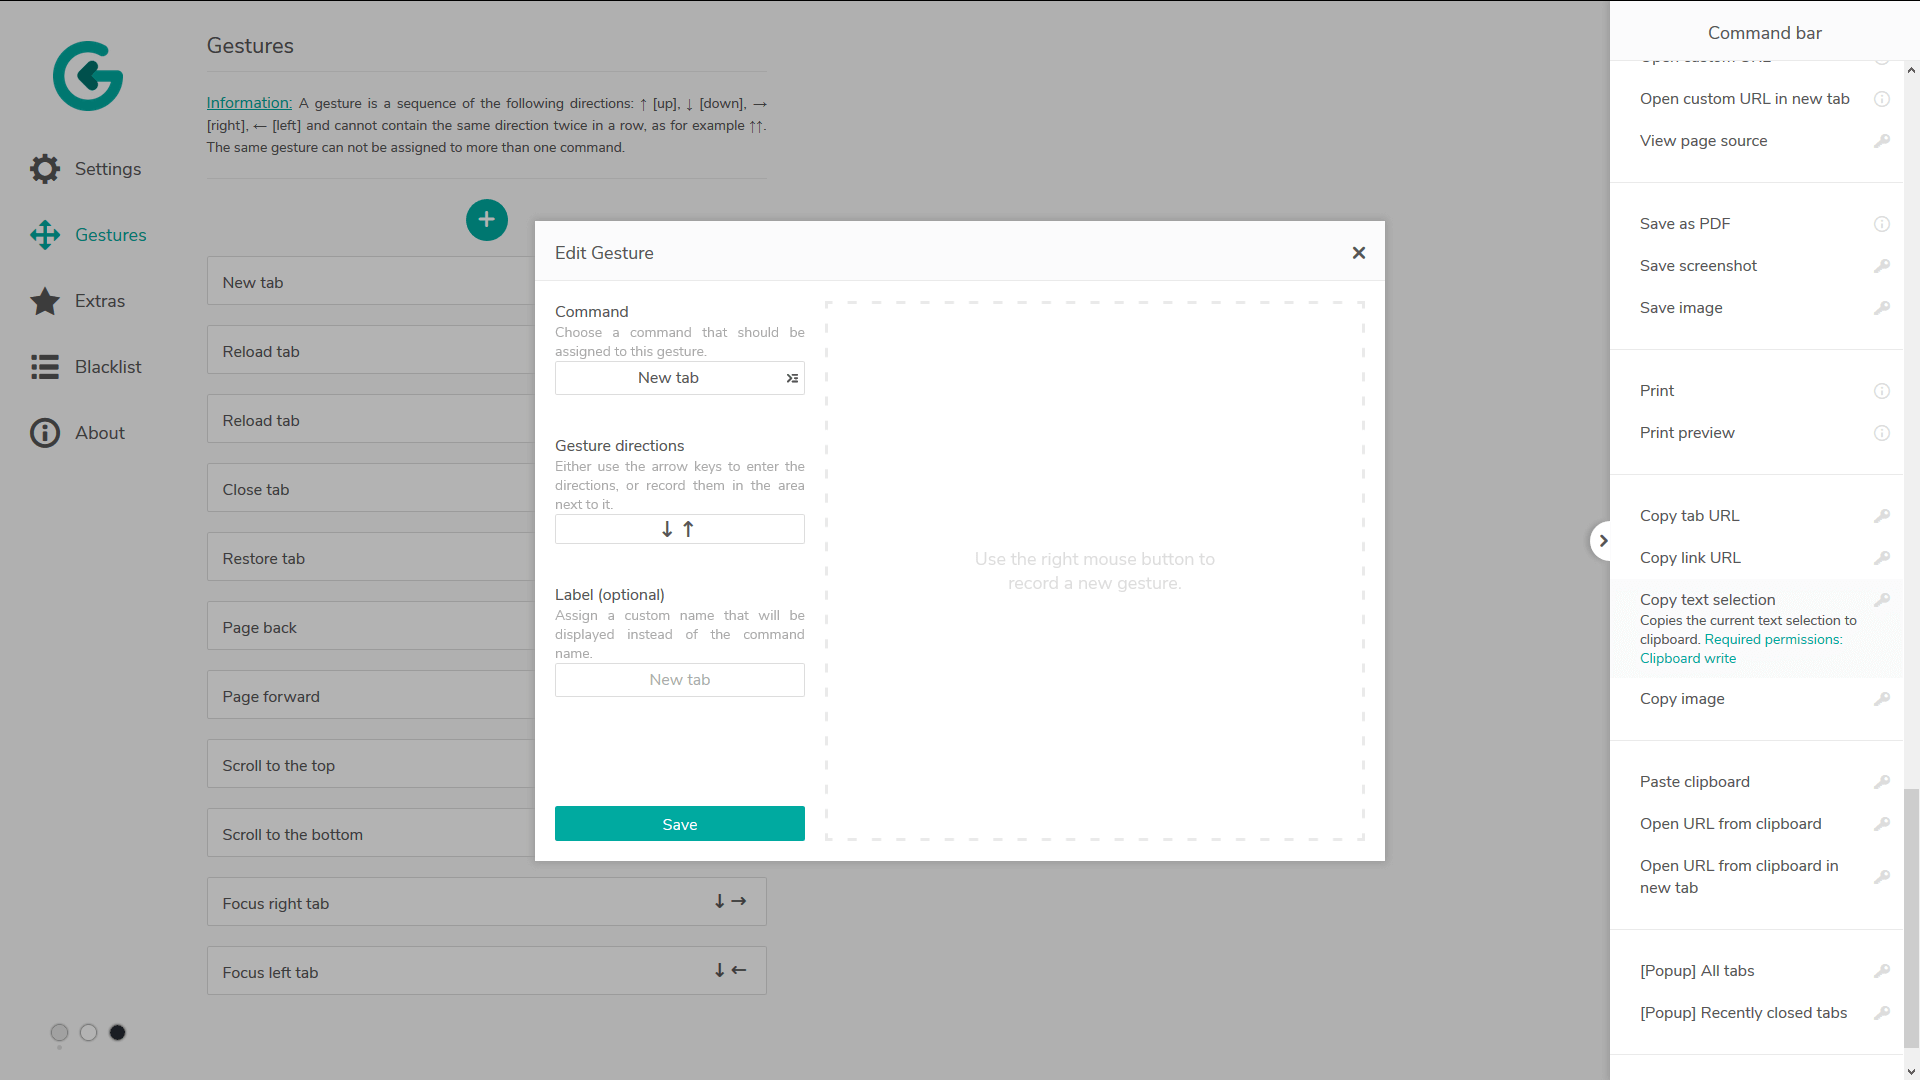
Task: Click the Gesture directions input field
Action: 680,530
